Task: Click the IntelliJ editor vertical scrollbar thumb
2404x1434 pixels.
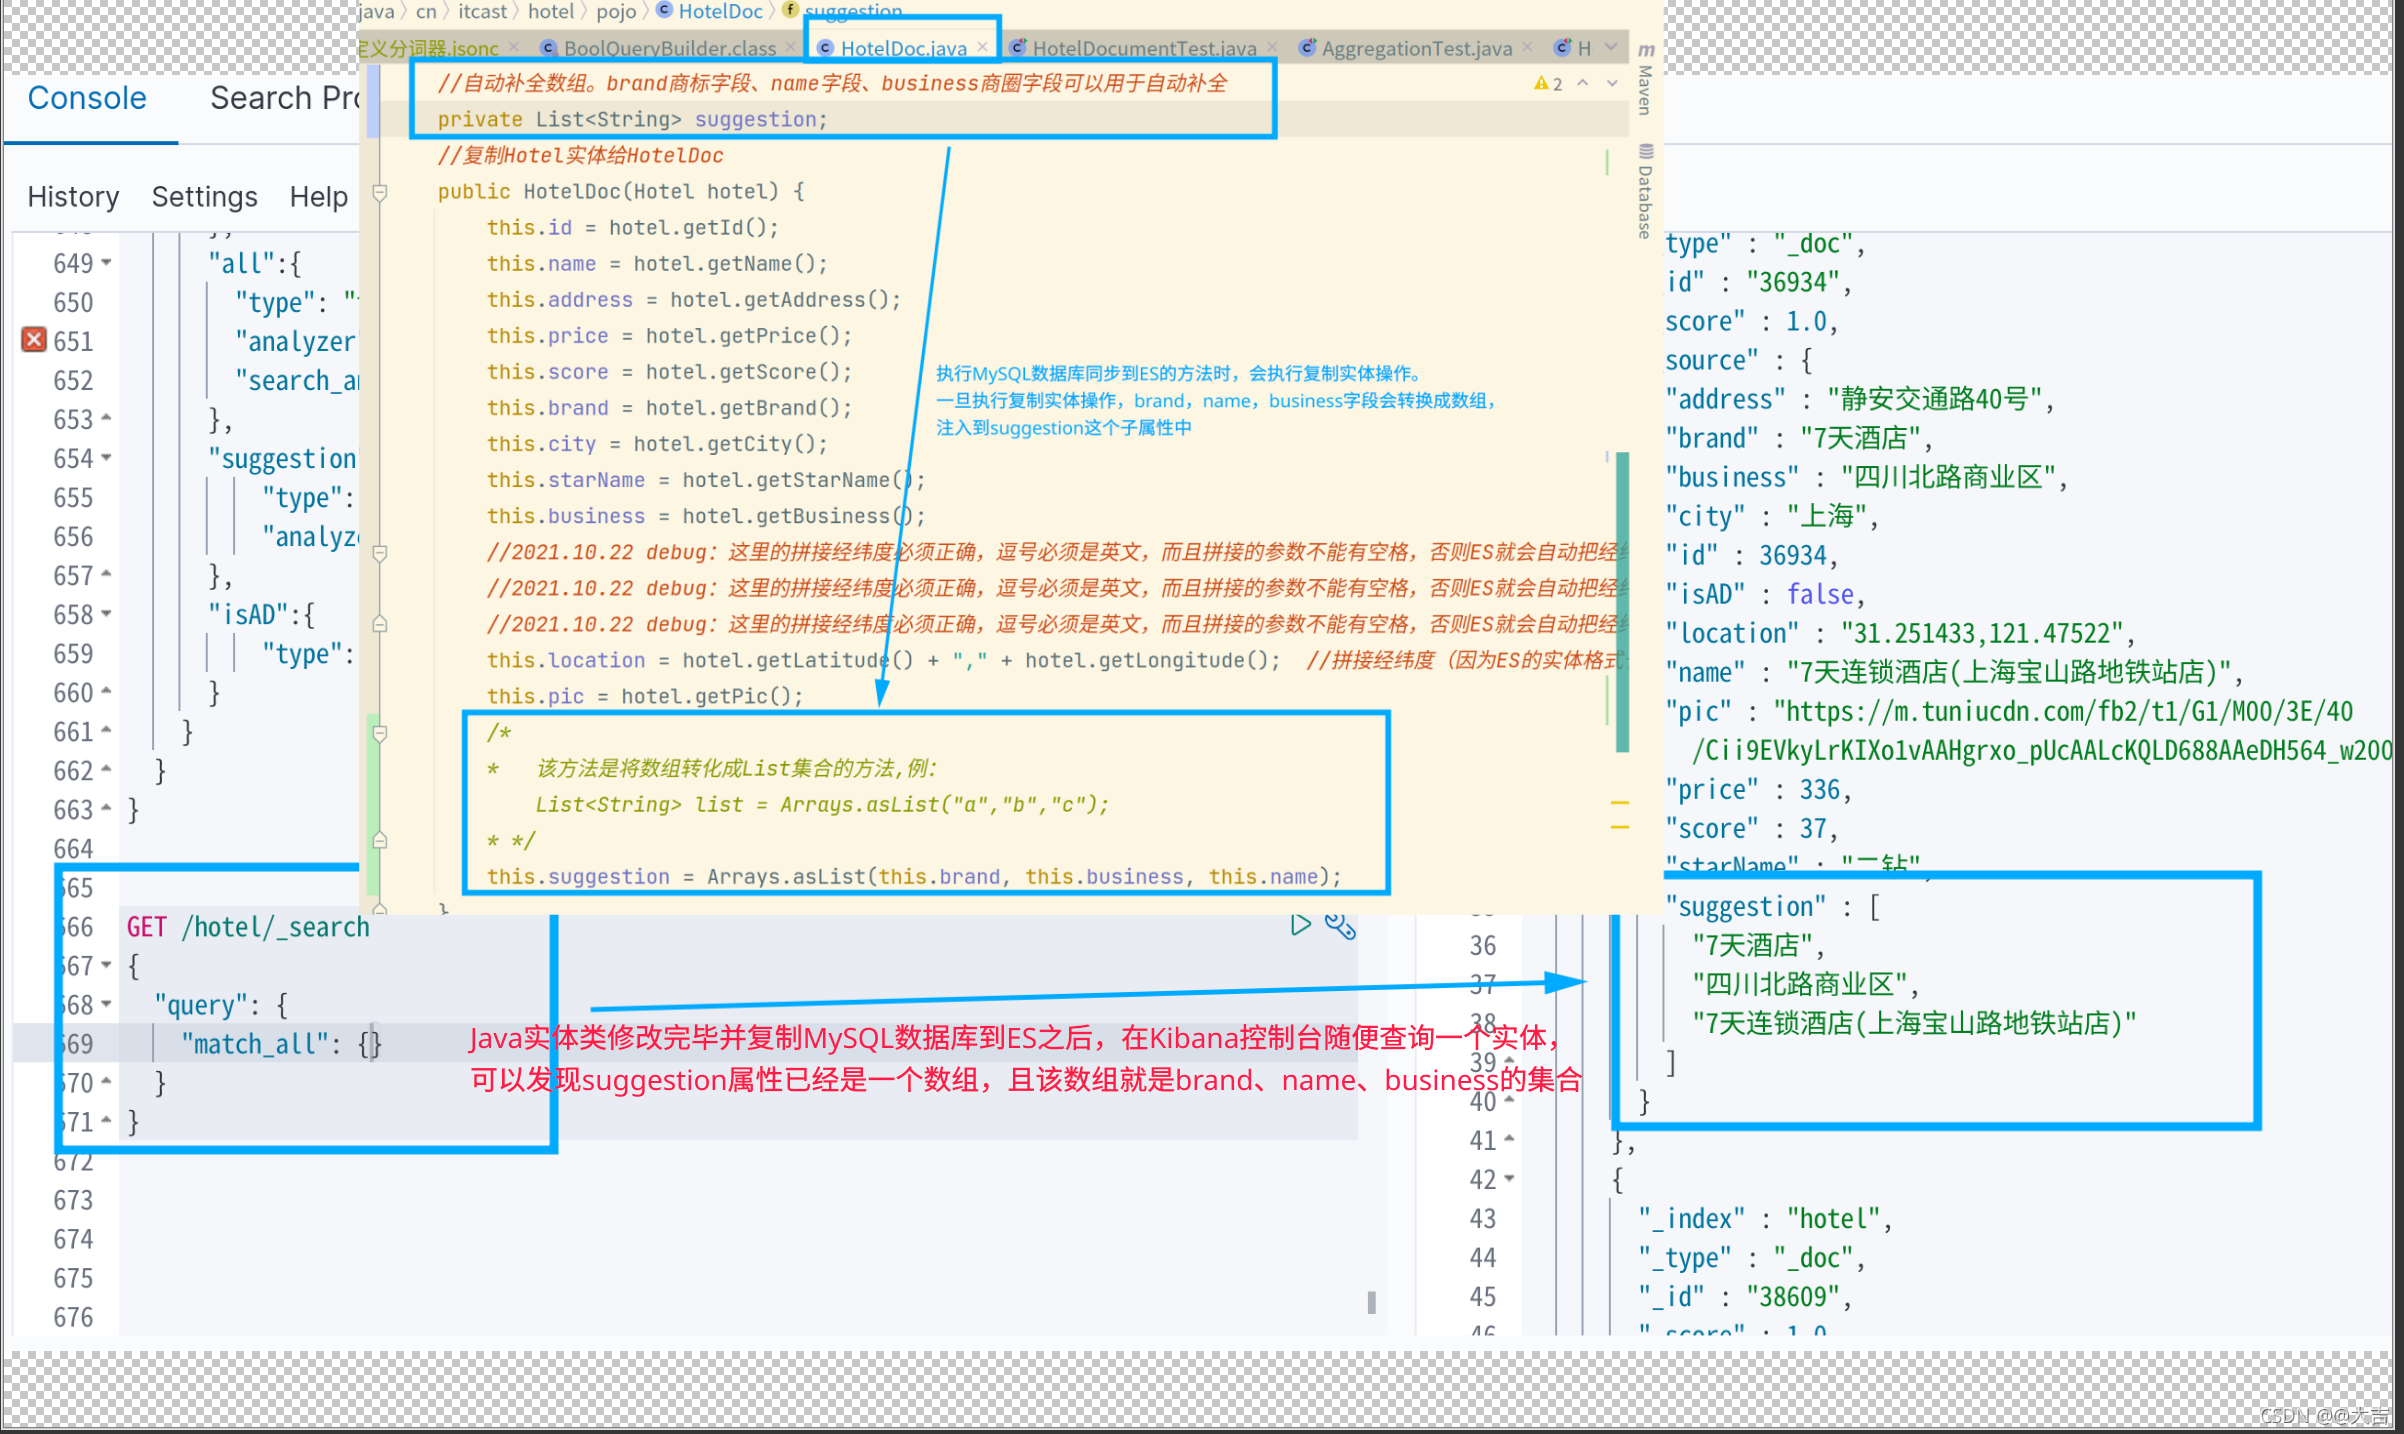Action: (x=1622, y=602)
